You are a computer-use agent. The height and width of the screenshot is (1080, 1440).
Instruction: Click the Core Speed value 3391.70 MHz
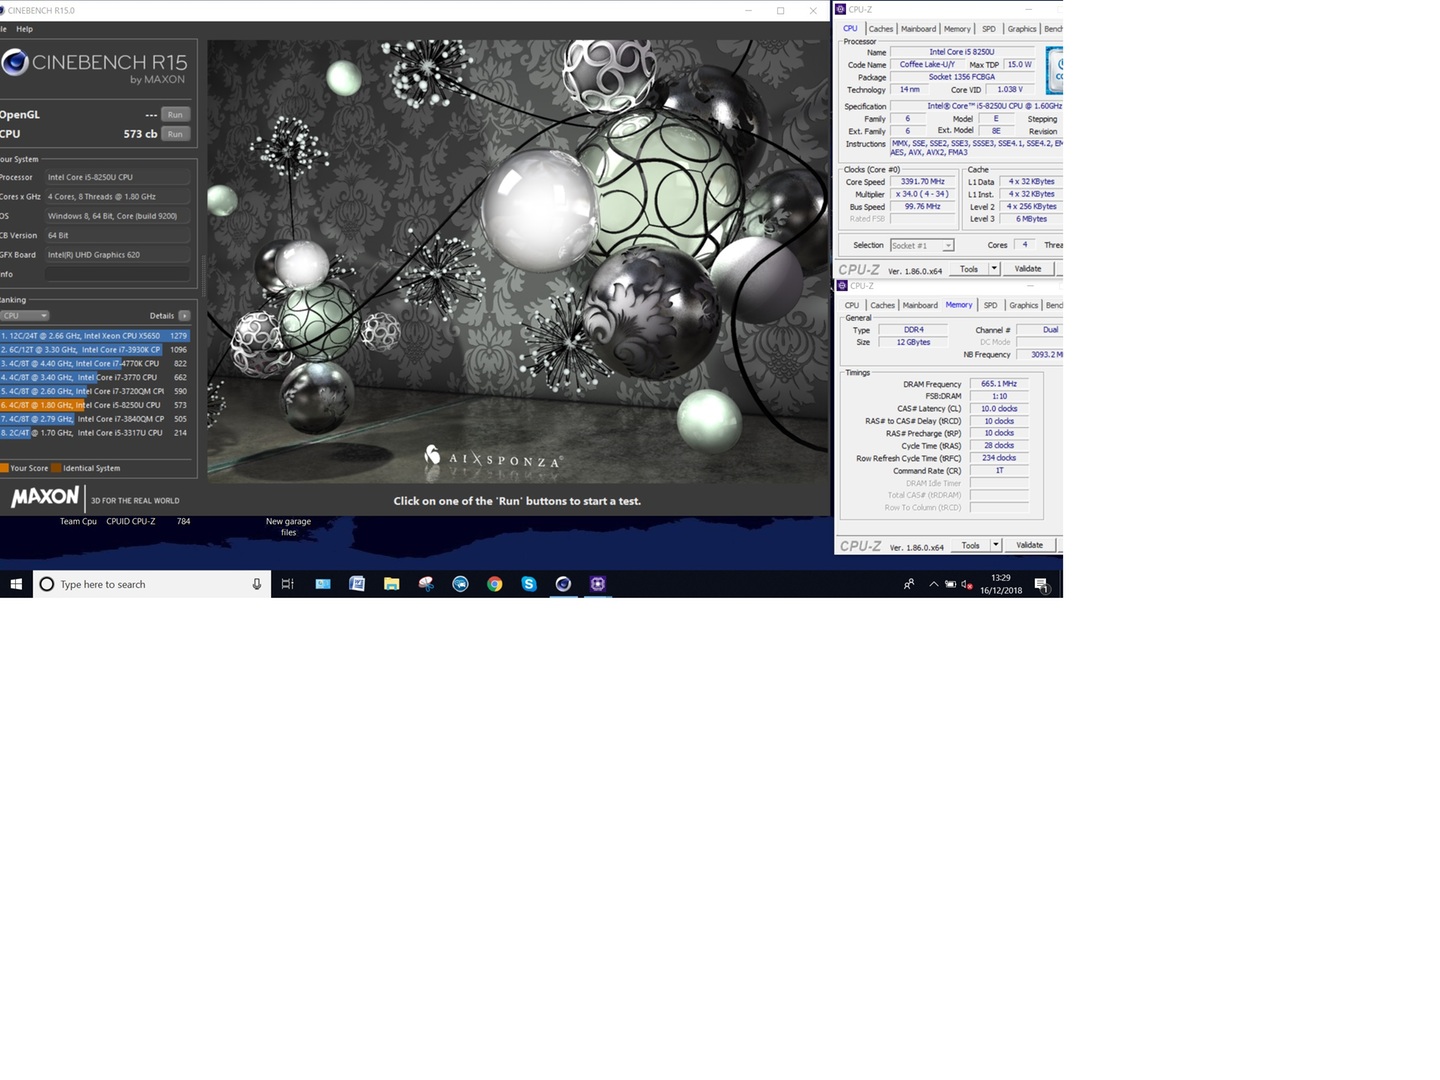pos(922,182)
